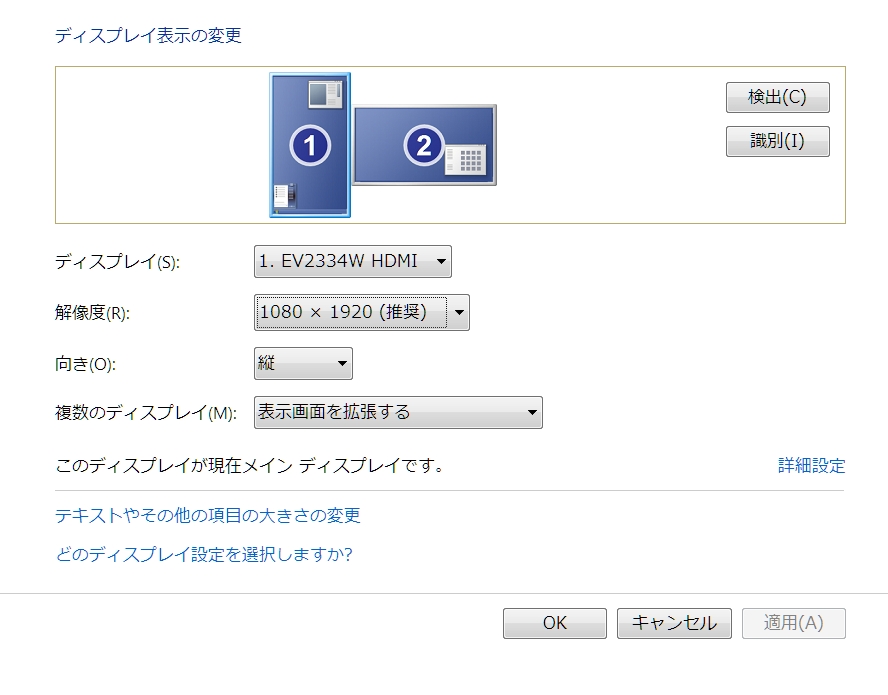Click the キャンセル cancel button
The image size is (888, 695).
pos(674,623)
